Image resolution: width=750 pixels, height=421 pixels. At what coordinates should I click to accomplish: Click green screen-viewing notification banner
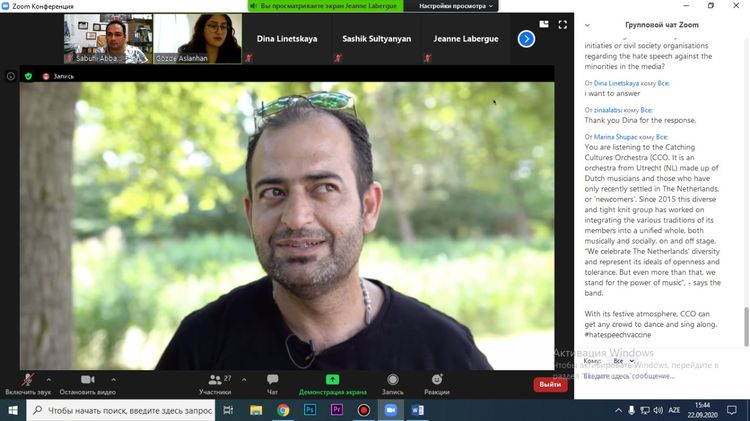click(x=325, y=6)
